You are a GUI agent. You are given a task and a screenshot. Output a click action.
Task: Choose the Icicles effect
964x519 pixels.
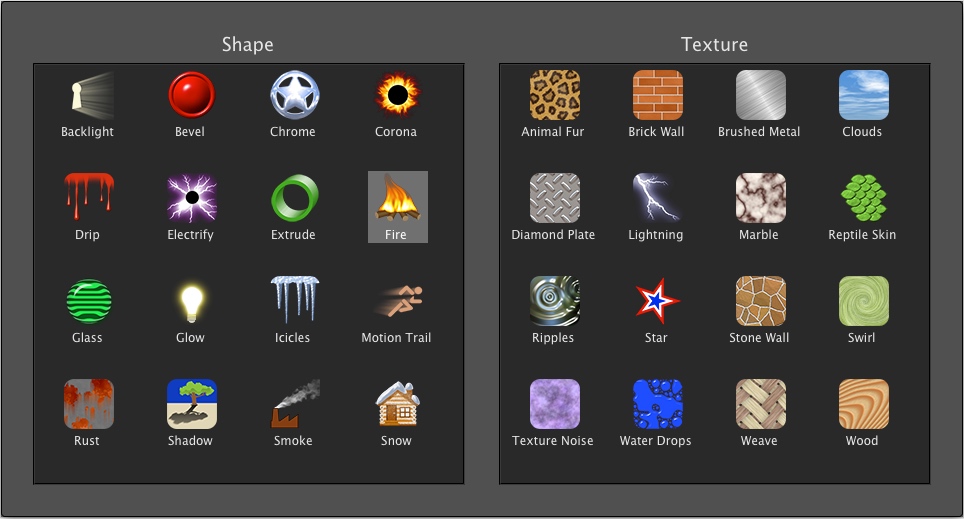pos(294,301)
